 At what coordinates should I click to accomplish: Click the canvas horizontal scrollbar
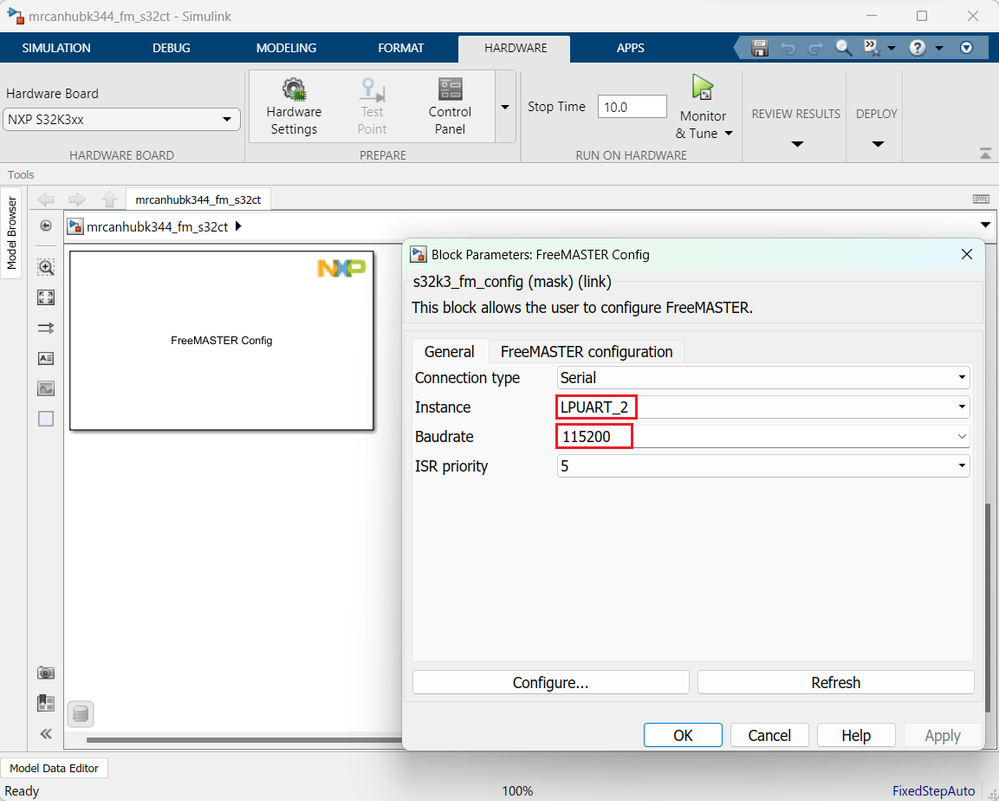coord(244,740)
